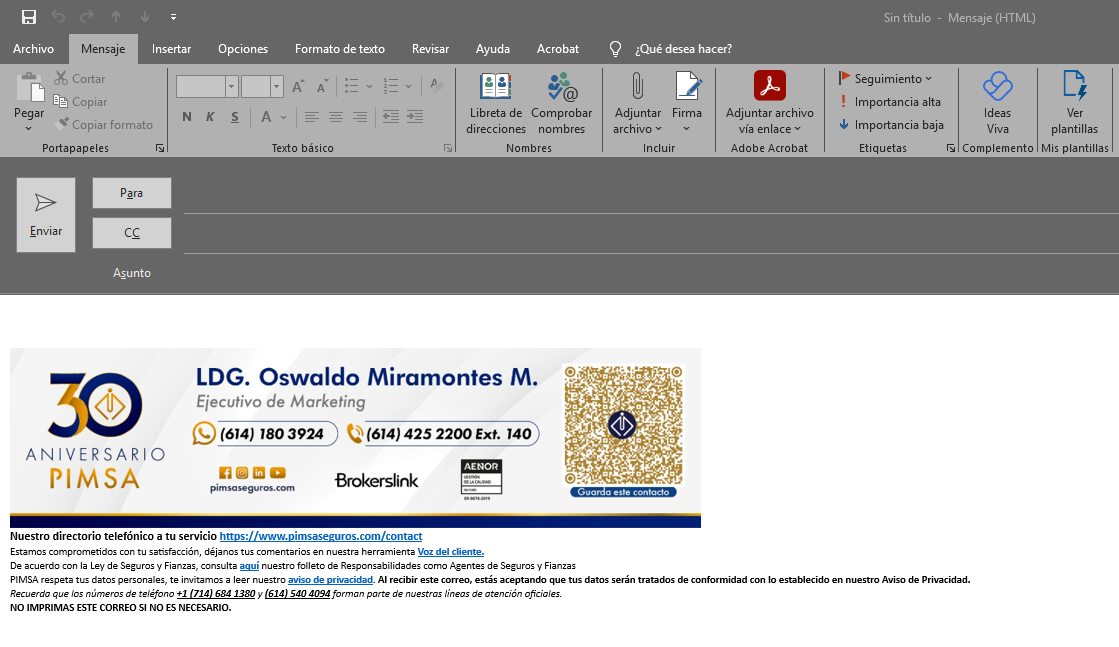The image size is (1119, 647).
Task: Toggle Importancia alta
Action: point(890,101)
